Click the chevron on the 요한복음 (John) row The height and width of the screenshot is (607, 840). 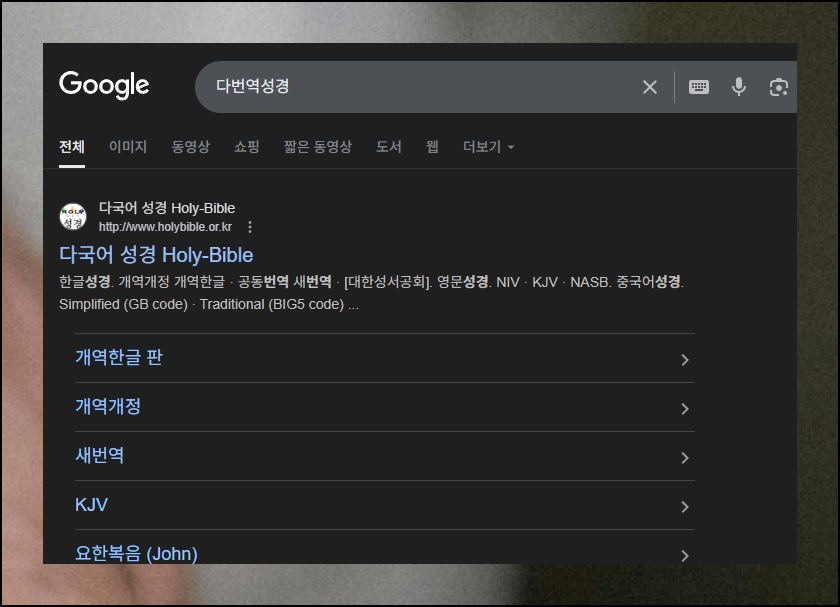click(x=685, y=556)
